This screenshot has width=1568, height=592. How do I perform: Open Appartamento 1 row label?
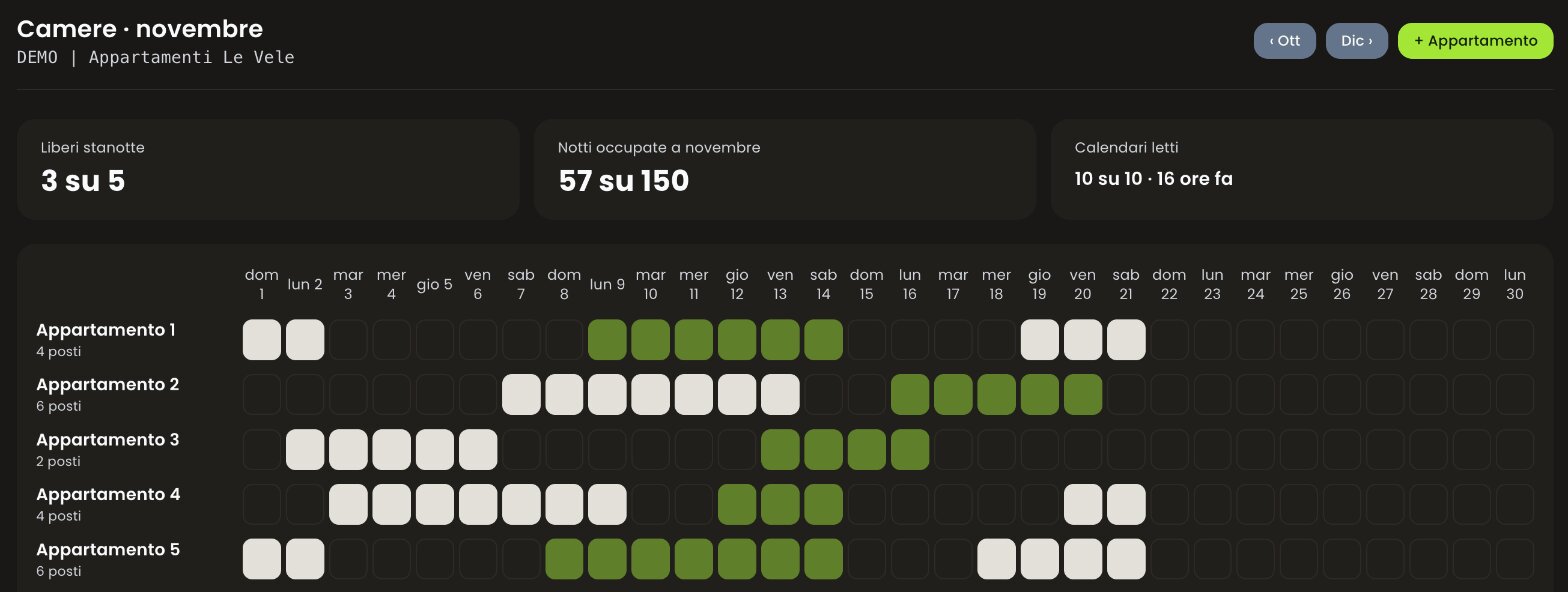pos(106,330)
